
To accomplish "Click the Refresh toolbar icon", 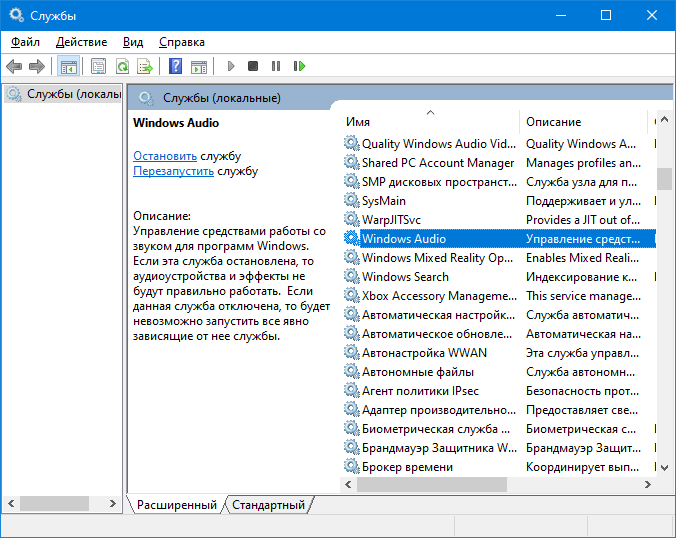I will (122, 66).
